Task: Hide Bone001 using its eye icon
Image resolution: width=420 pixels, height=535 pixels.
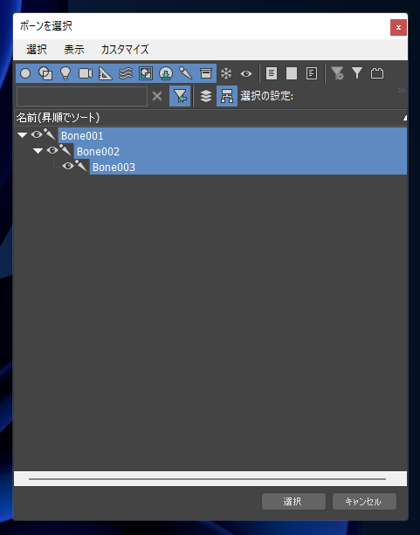Action: coord(37,135)
